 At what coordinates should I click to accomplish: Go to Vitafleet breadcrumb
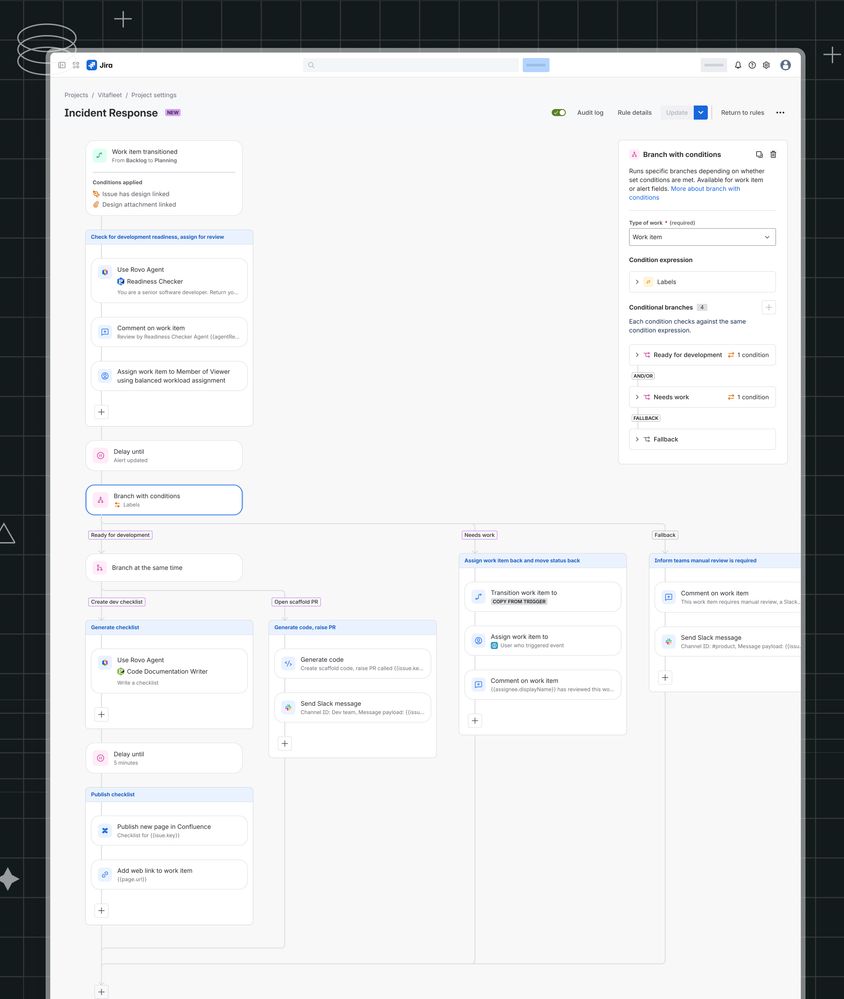pyautogui.click(x=110, y=95)
